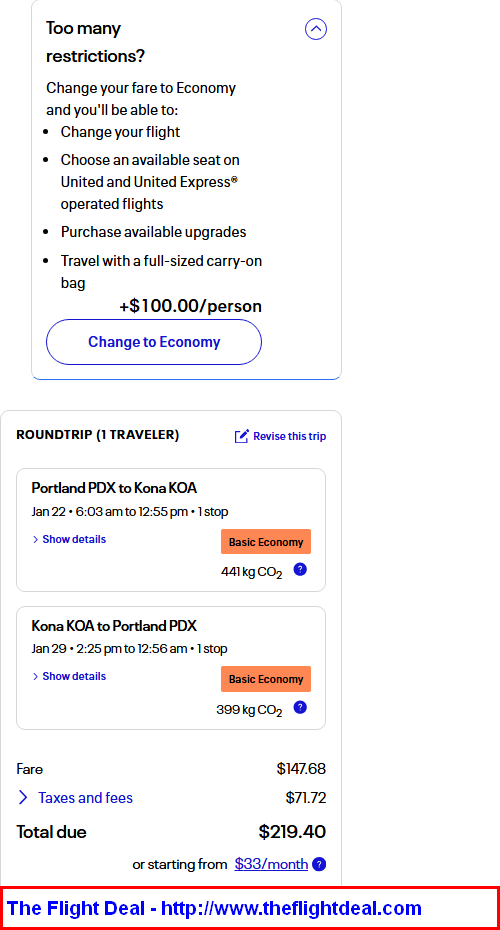500x930 pixels.
Task: Click the chevron next to return Show details
Action: pyautogui.click(x=36, y=676)
